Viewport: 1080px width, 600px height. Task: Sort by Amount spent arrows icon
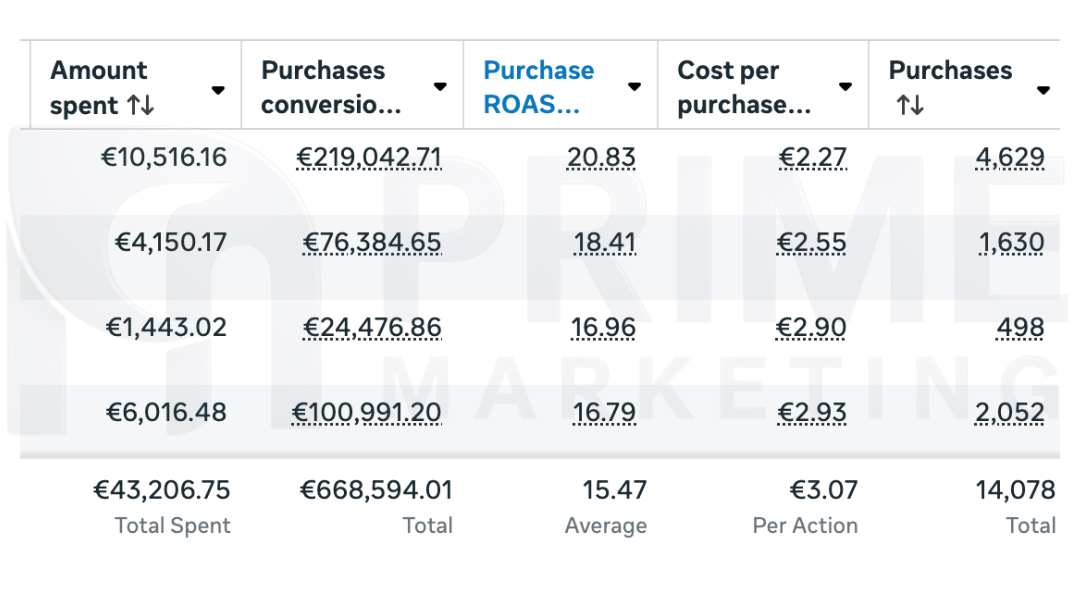pyautogui.click(x=141, y=105)
